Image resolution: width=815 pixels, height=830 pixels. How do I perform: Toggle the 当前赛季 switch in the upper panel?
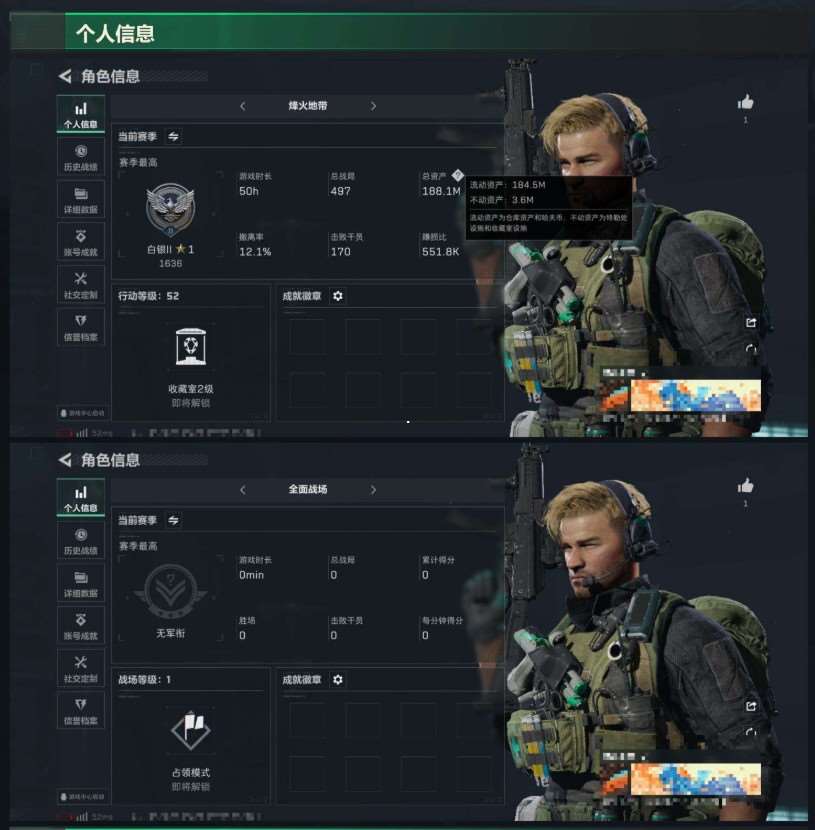point(173,137)
